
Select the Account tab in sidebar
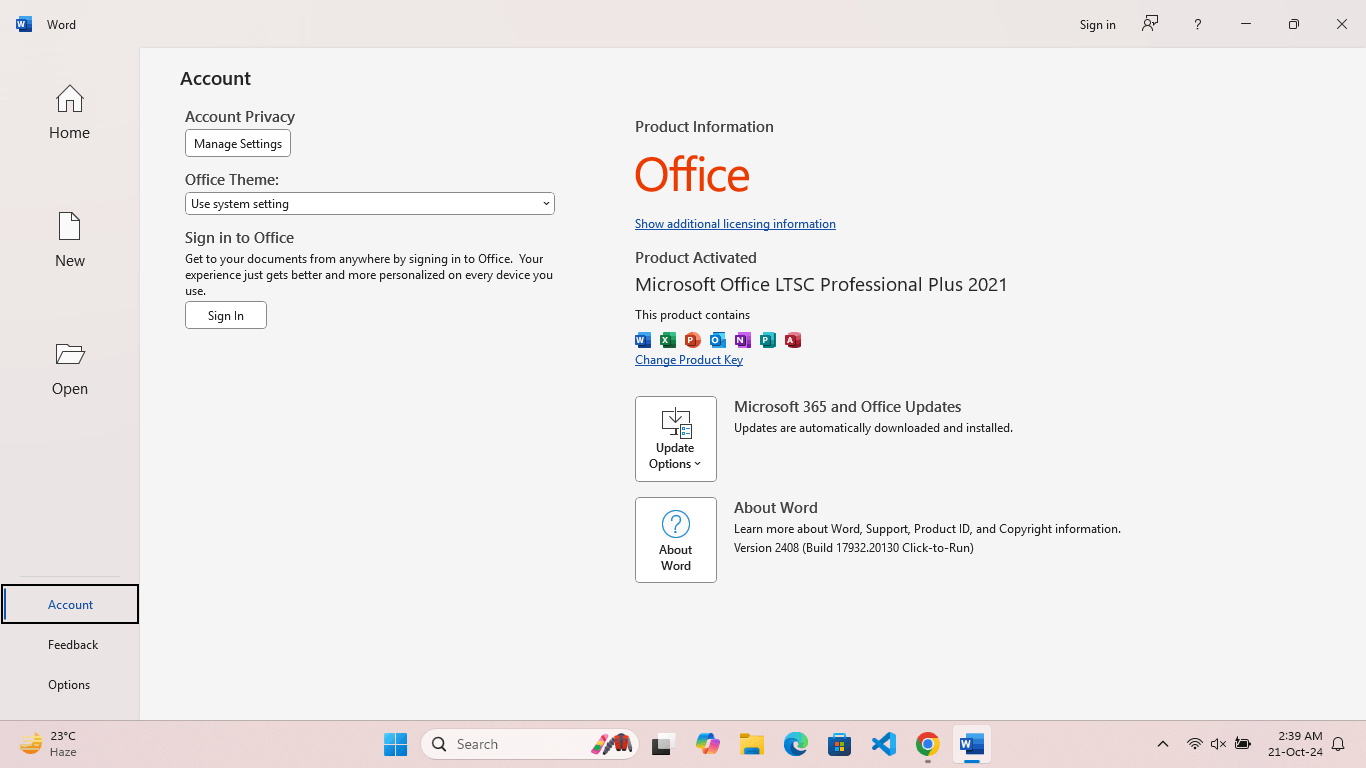point(70,604)
